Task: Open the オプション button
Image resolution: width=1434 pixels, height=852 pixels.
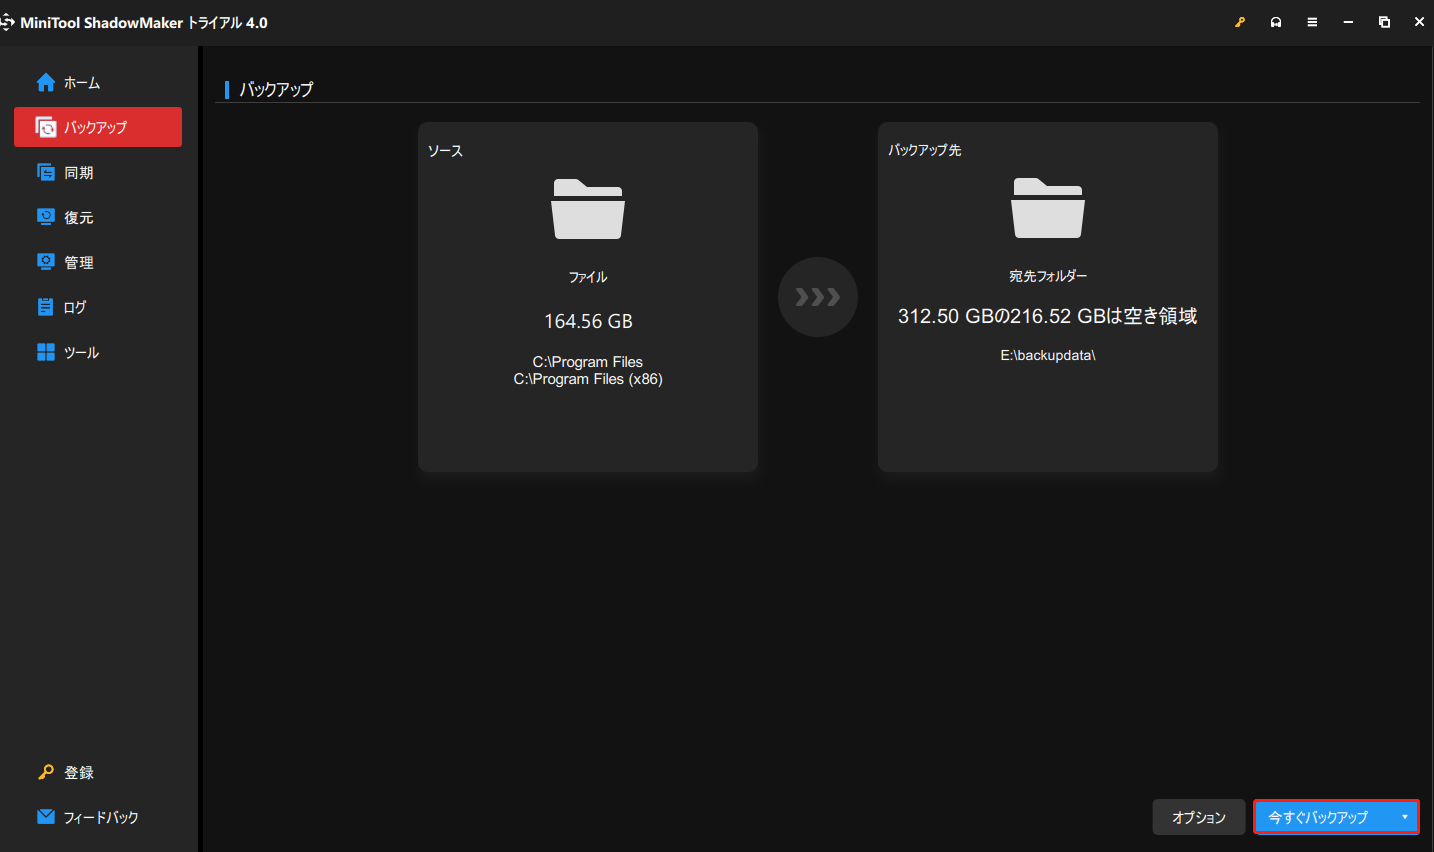Action: pyautogui.click(x=1198, y=817)
